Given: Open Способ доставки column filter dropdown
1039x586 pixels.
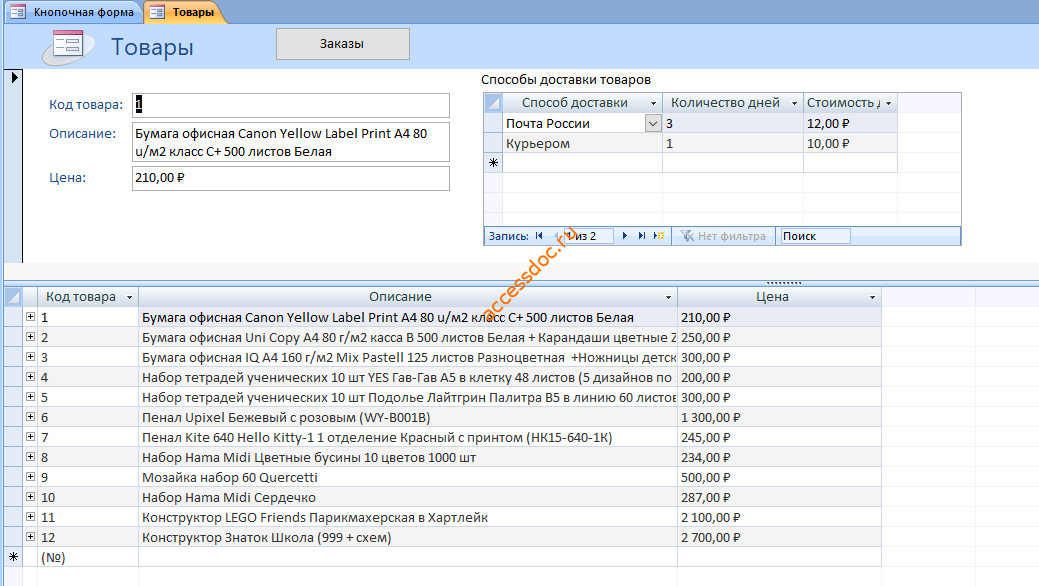Looking at the screenshot, I should [653, 103].
